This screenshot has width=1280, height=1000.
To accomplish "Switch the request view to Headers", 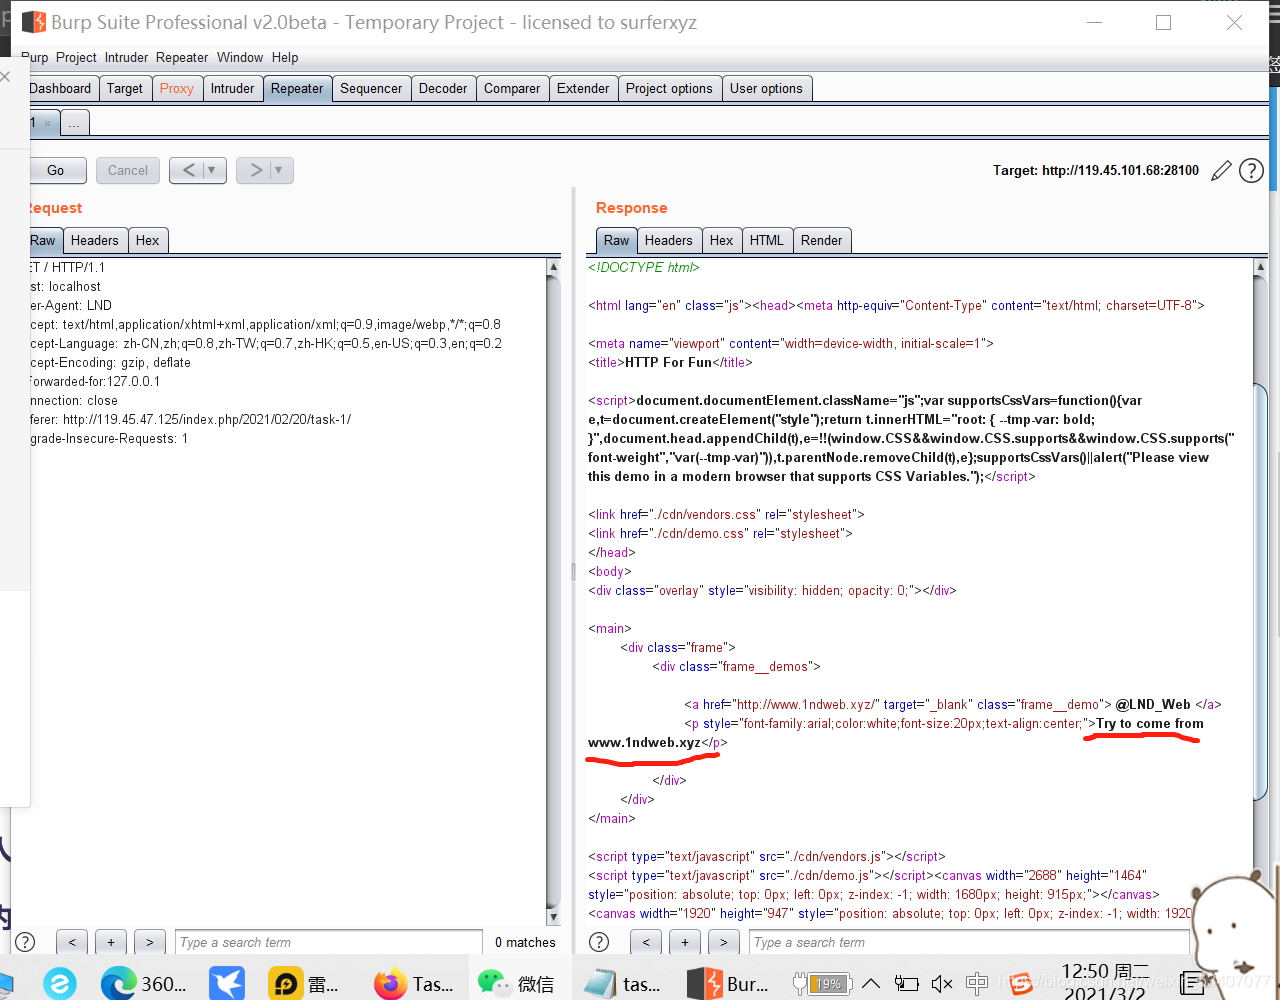I will (95, 240).
